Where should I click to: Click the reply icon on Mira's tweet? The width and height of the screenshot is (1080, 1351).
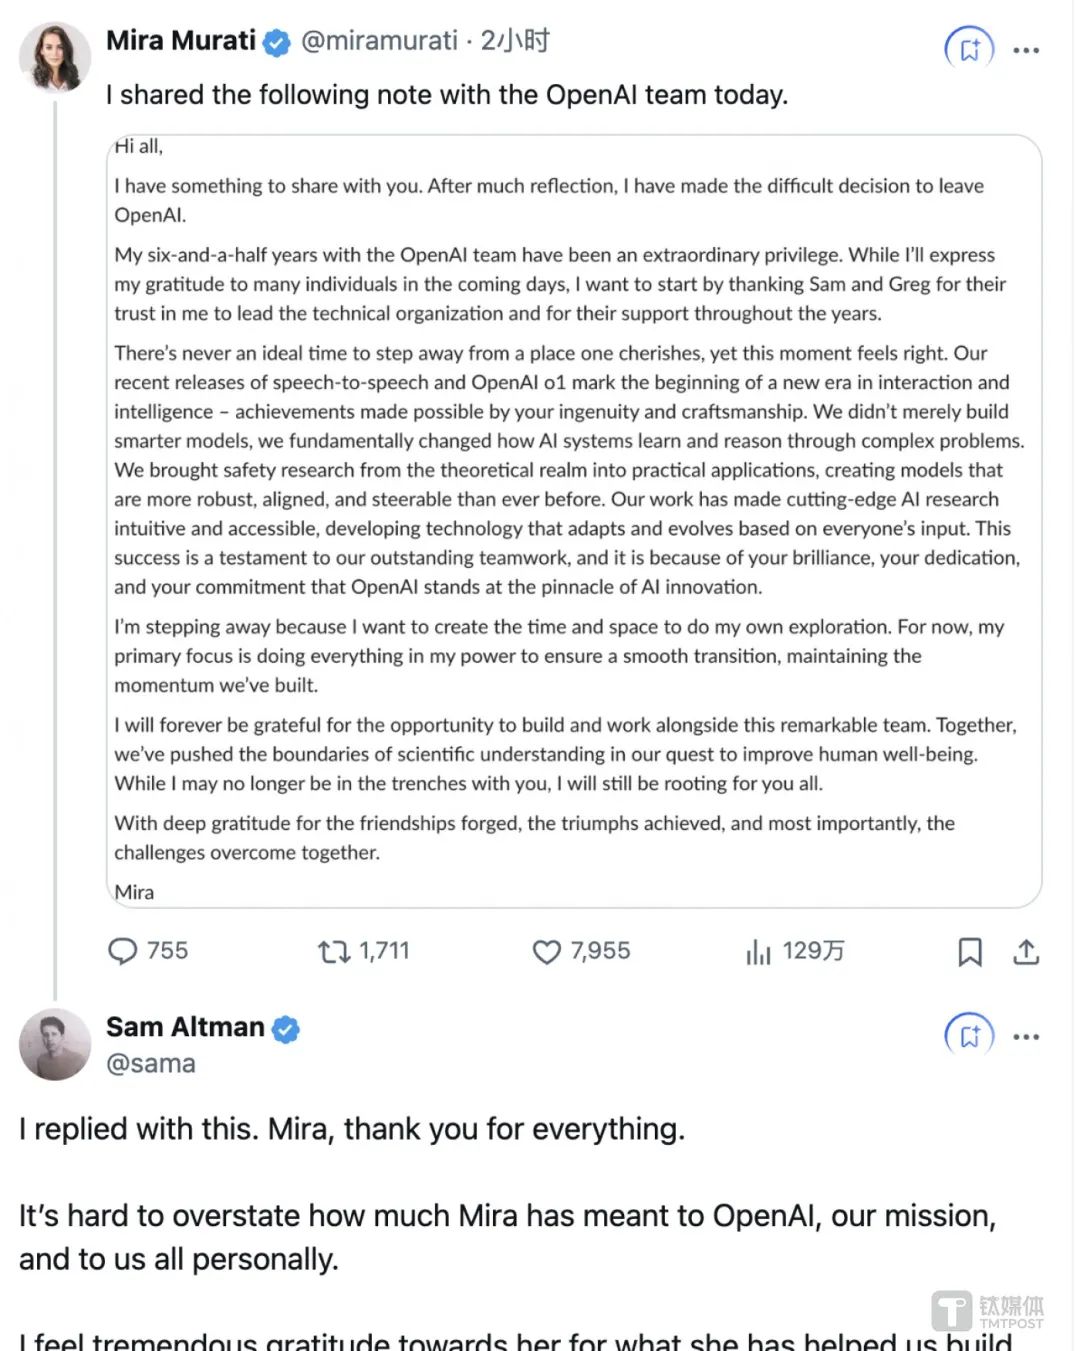click(x=122, y=951)
